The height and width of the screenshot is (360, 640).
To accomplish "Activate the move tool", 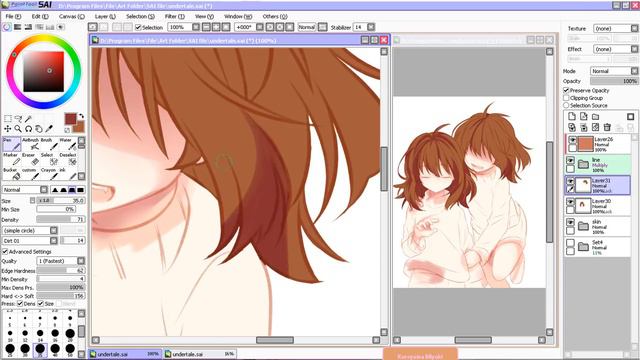I will click(8, 129).
